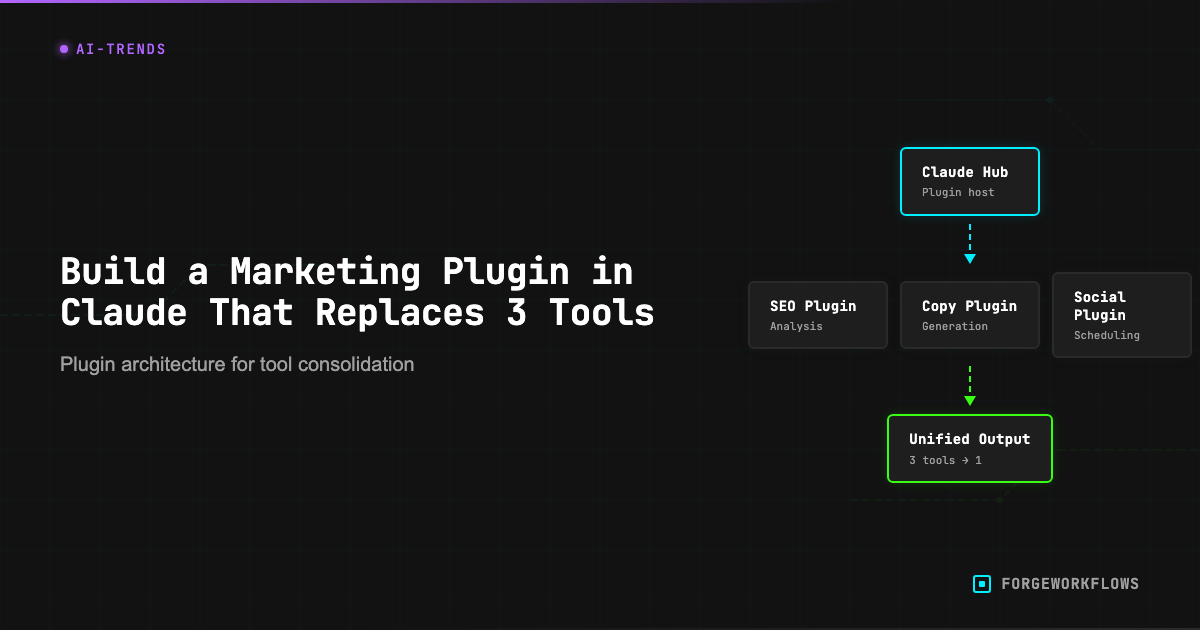This screenshot has width=1200, height=630.
Task: Toggle the Unified Output node highlight
Action: coord(970,448)
